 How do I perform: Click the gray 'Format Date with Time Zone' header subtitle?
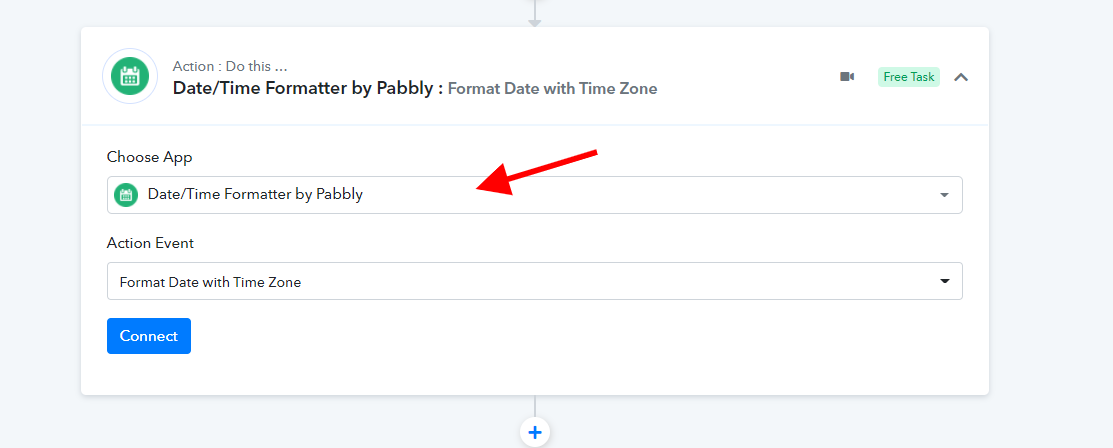pos(552,89)
